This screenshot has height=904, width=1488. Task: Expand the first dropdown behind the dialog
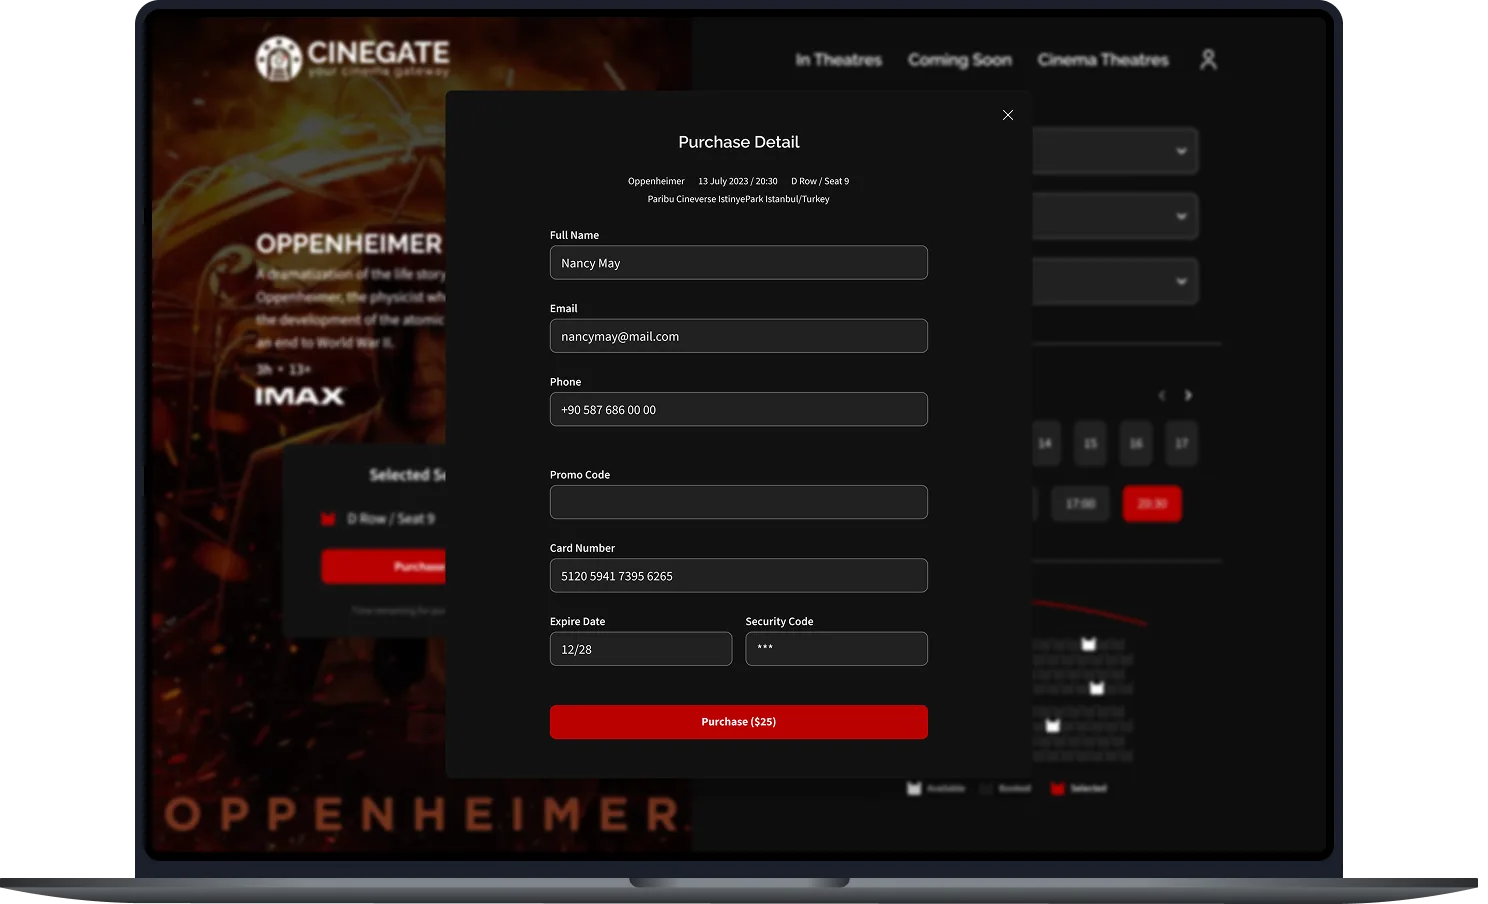1115,151
